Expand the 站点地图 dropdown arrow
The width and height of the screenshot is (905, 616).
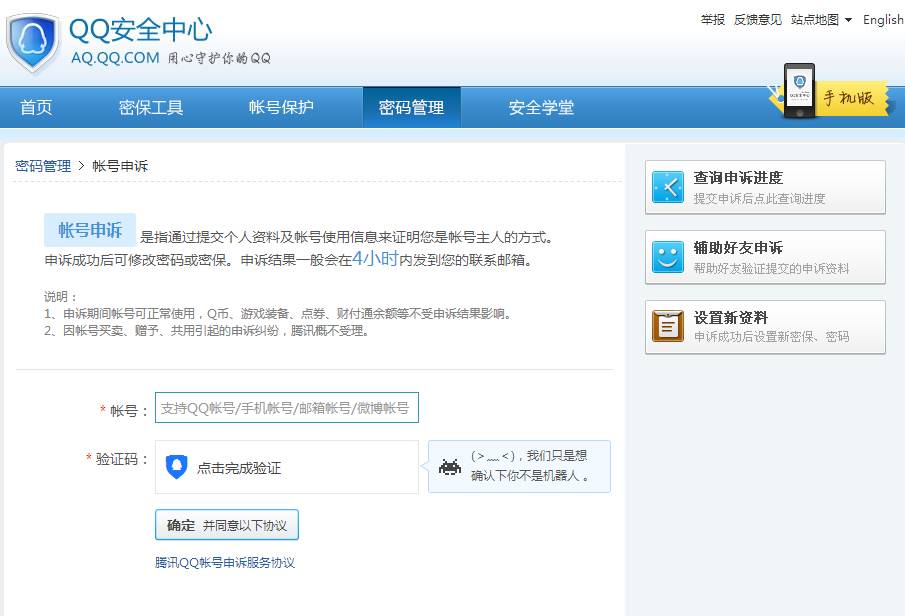coord(848,20)
